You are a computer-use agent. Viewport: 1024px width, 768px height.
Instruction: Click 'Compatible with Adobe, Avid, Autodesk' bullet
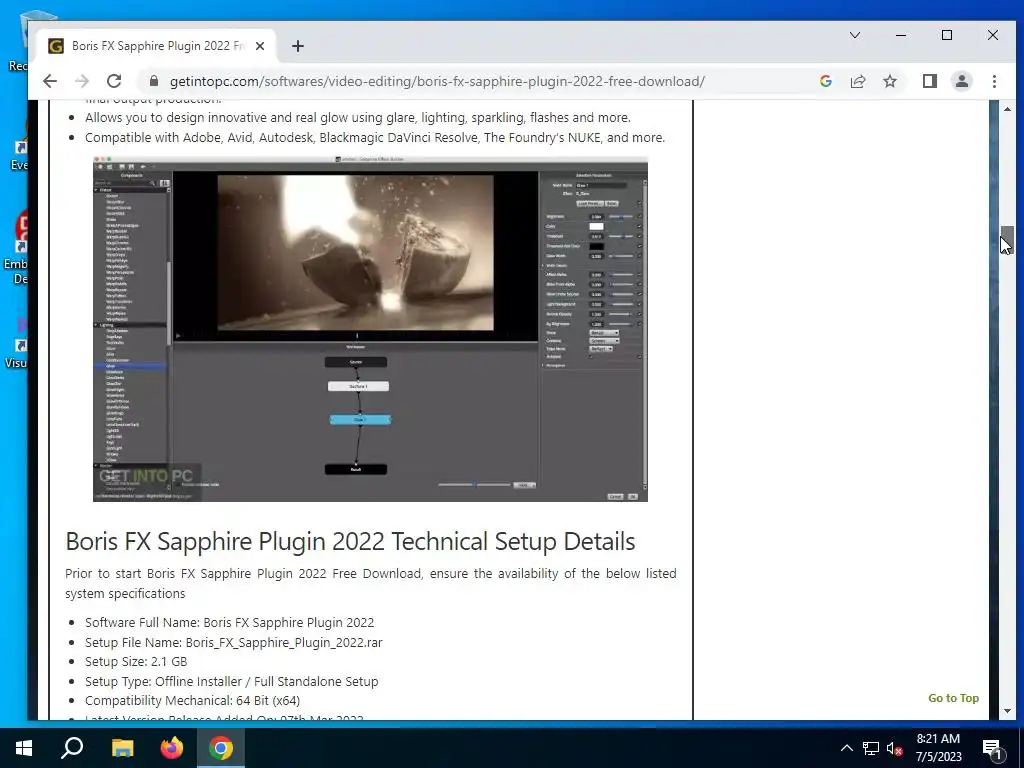(x=375, y=138)
